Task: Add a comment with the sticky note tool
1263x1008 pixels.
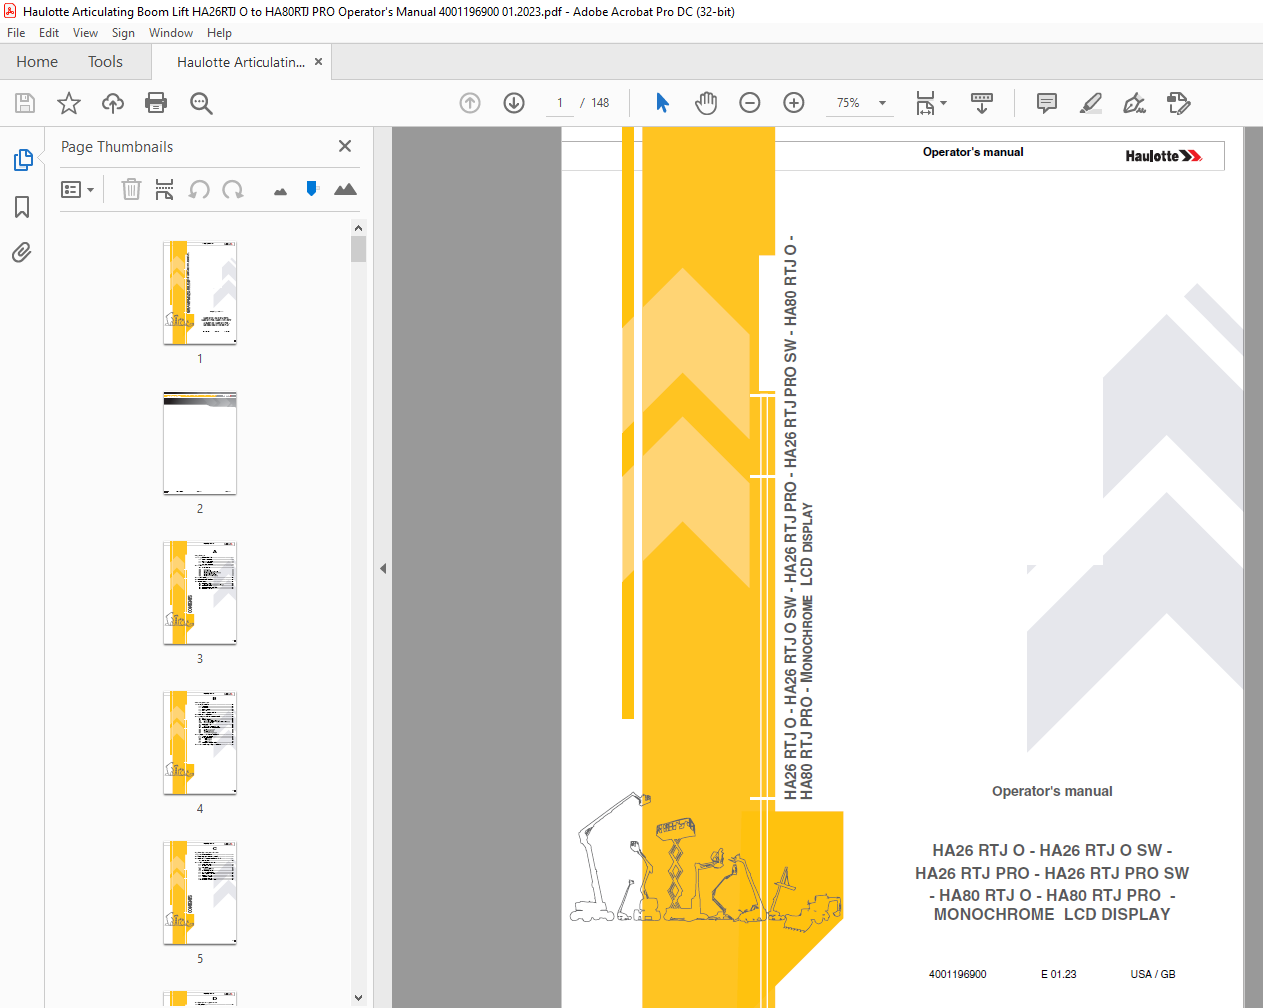Action: pyautogui.click(x=1047, y=103)
